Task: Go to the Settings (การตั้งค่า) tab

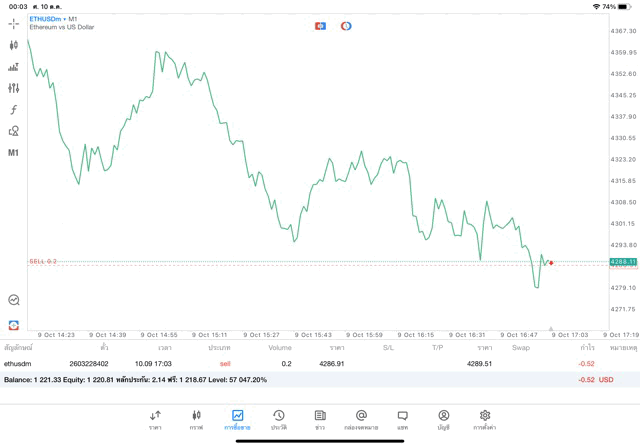Action: click(x=485, y=419)
